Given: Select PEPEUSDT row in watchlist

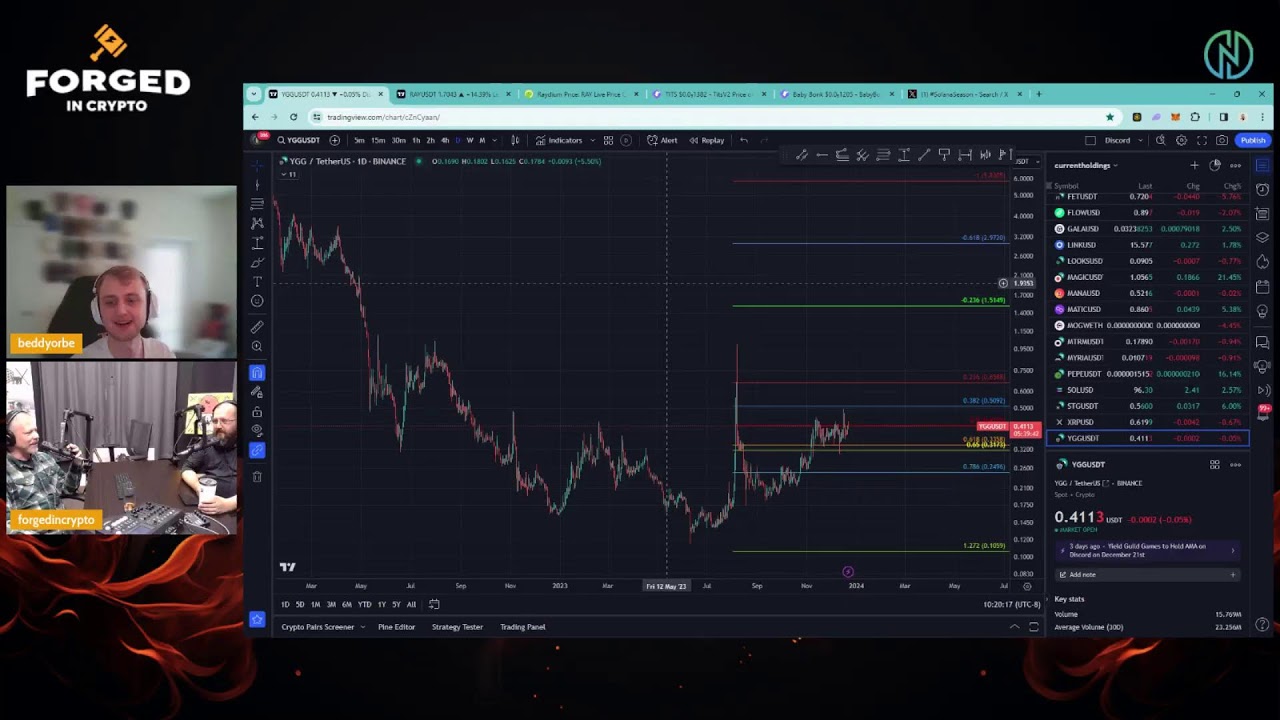Looking at the screenshot, I should tap(1148, 374).
